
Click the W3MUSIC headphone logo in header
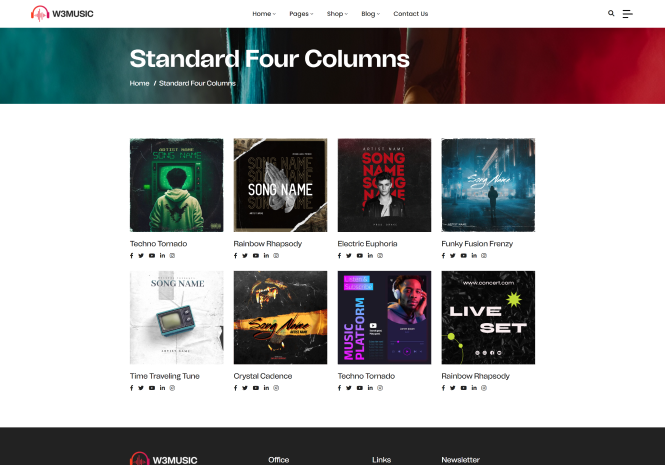tap(62, 14)
